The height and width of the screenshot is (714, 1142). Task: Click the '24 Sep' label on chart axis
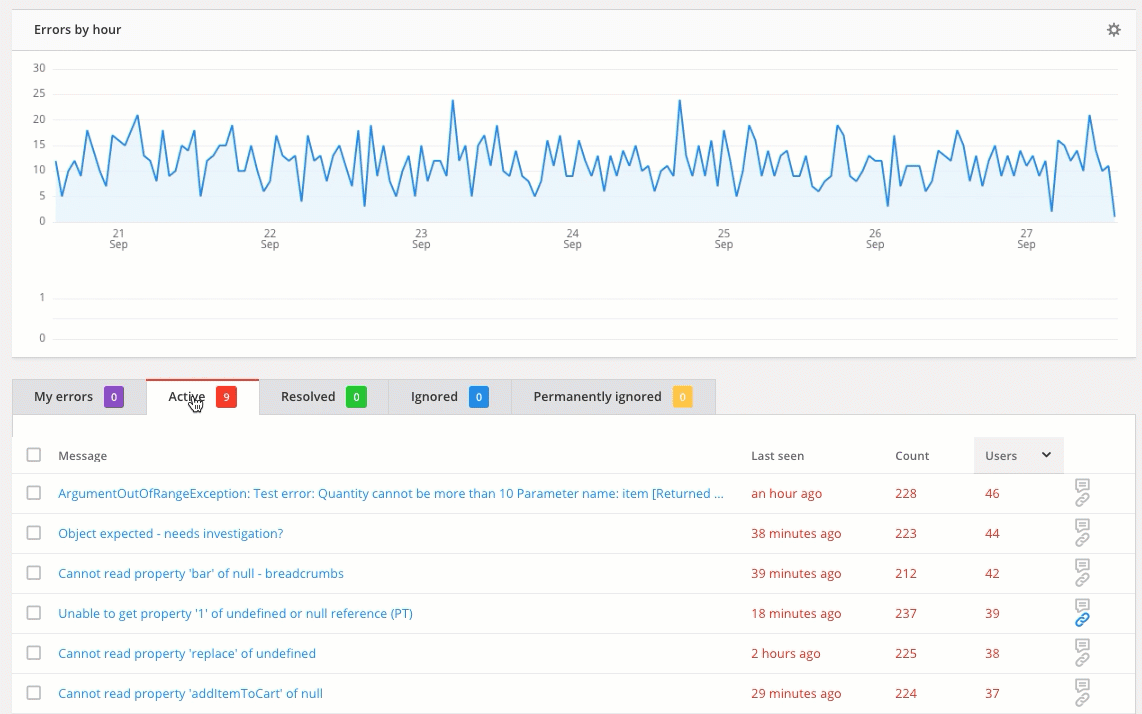[572, 238]
